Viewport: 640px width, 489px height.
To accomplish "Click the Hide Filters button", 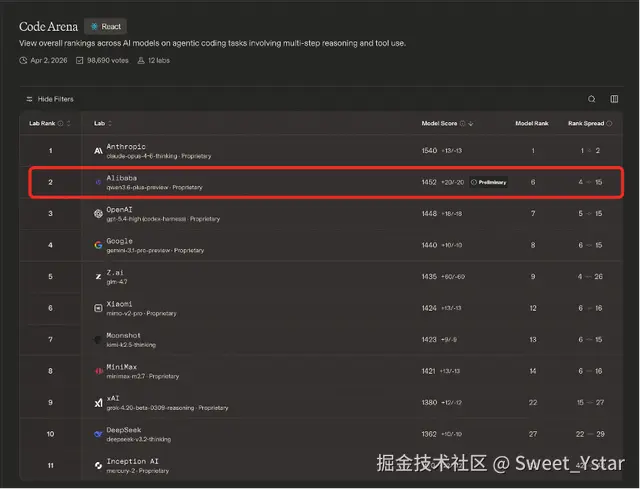I will [x=49, y=99].
